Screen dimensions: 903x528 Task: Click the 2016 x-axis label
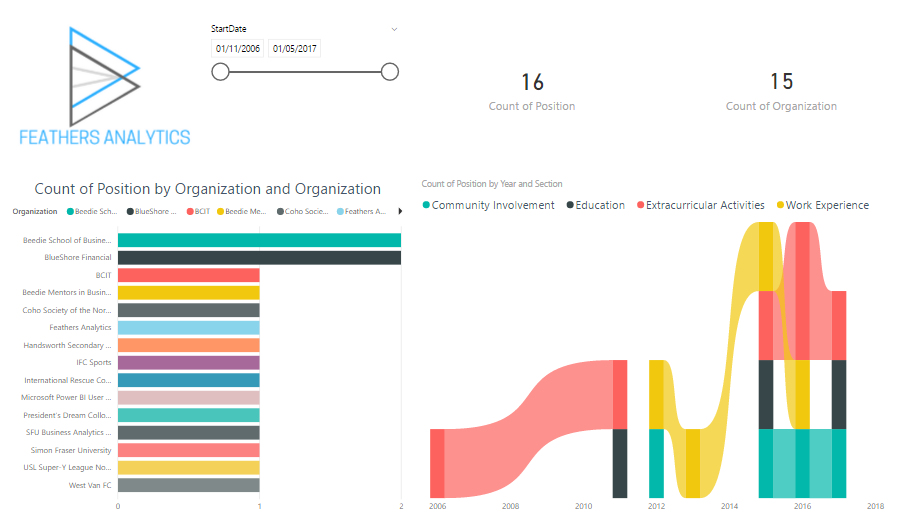point(802,506)
